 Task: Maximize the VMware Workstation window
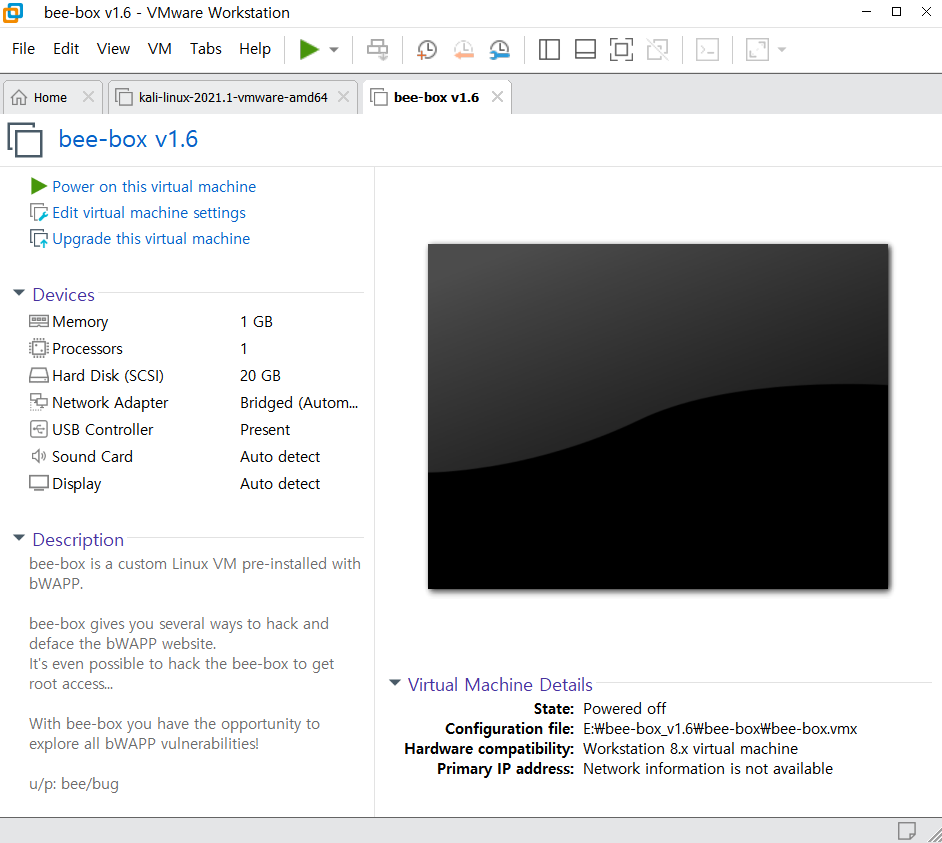[896, 12]
